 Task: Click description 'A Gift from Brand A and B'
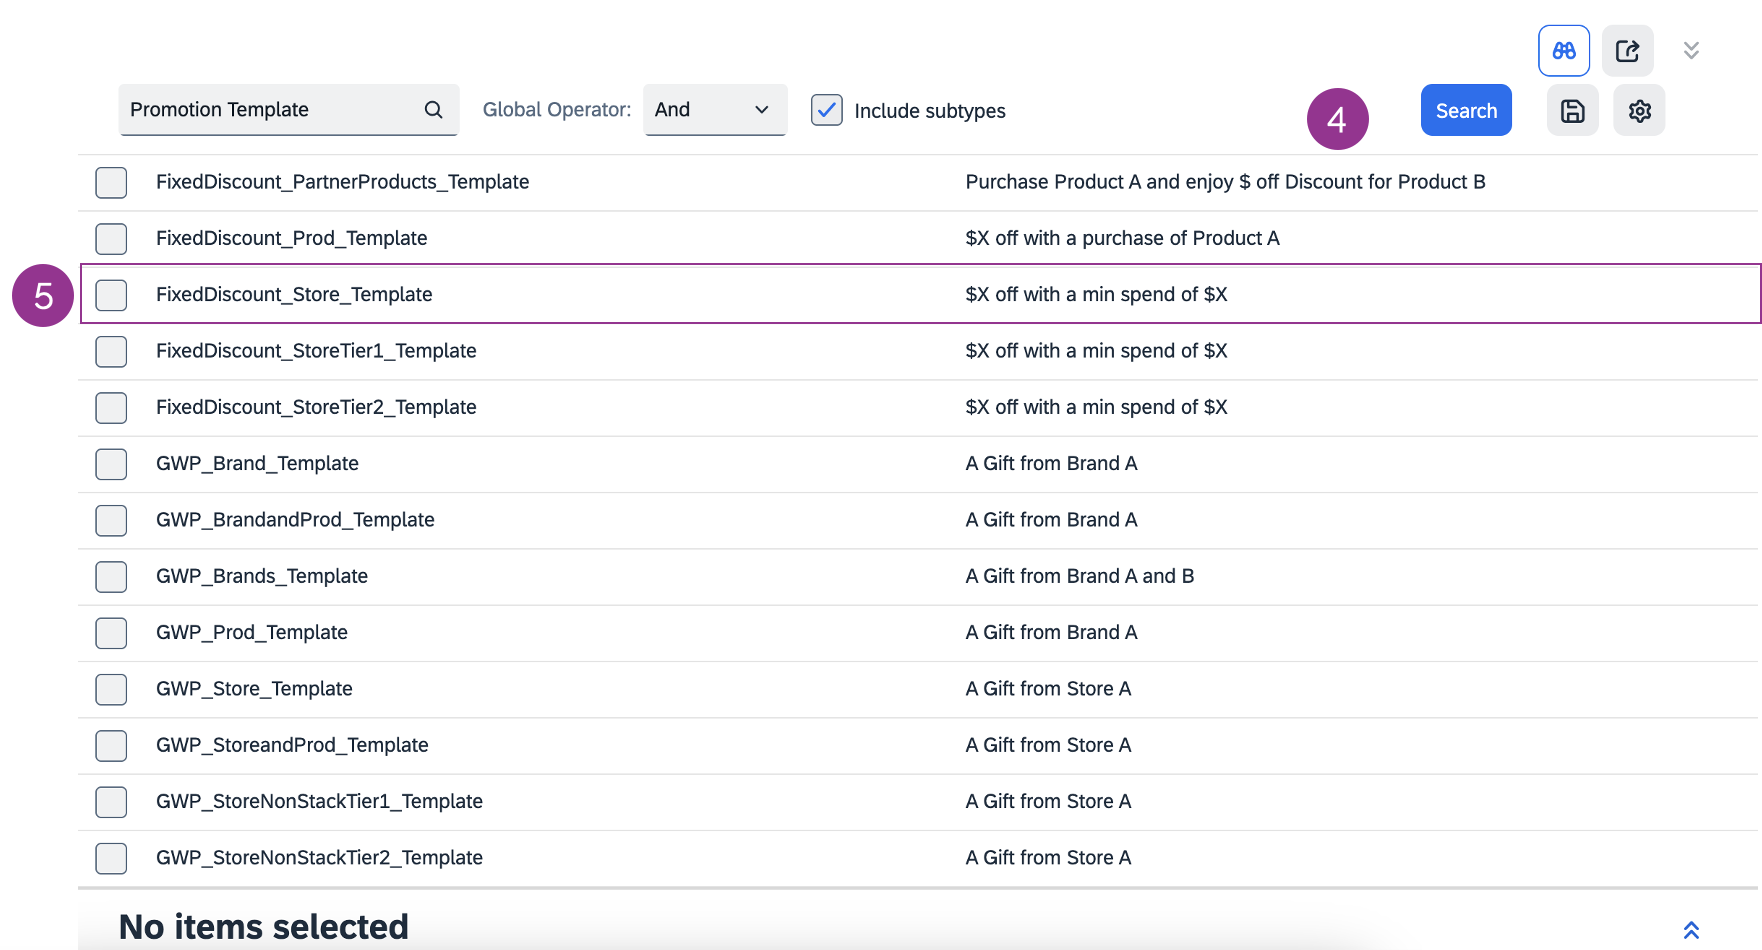(1079, 576)
